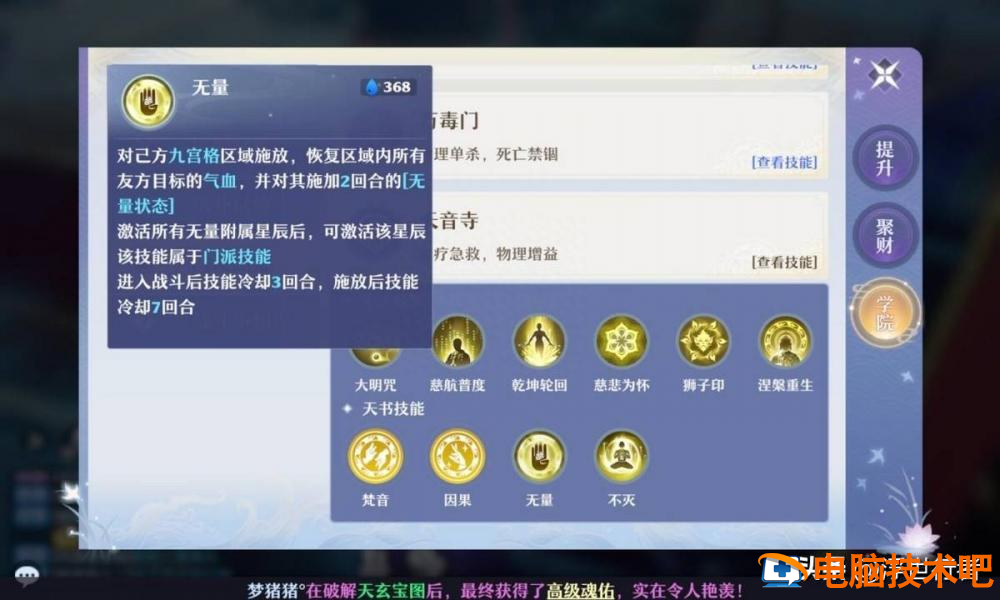Click the 无量 hand icon in the tooltip header
Screen dimensions: 1000x600
click(149, 101)
